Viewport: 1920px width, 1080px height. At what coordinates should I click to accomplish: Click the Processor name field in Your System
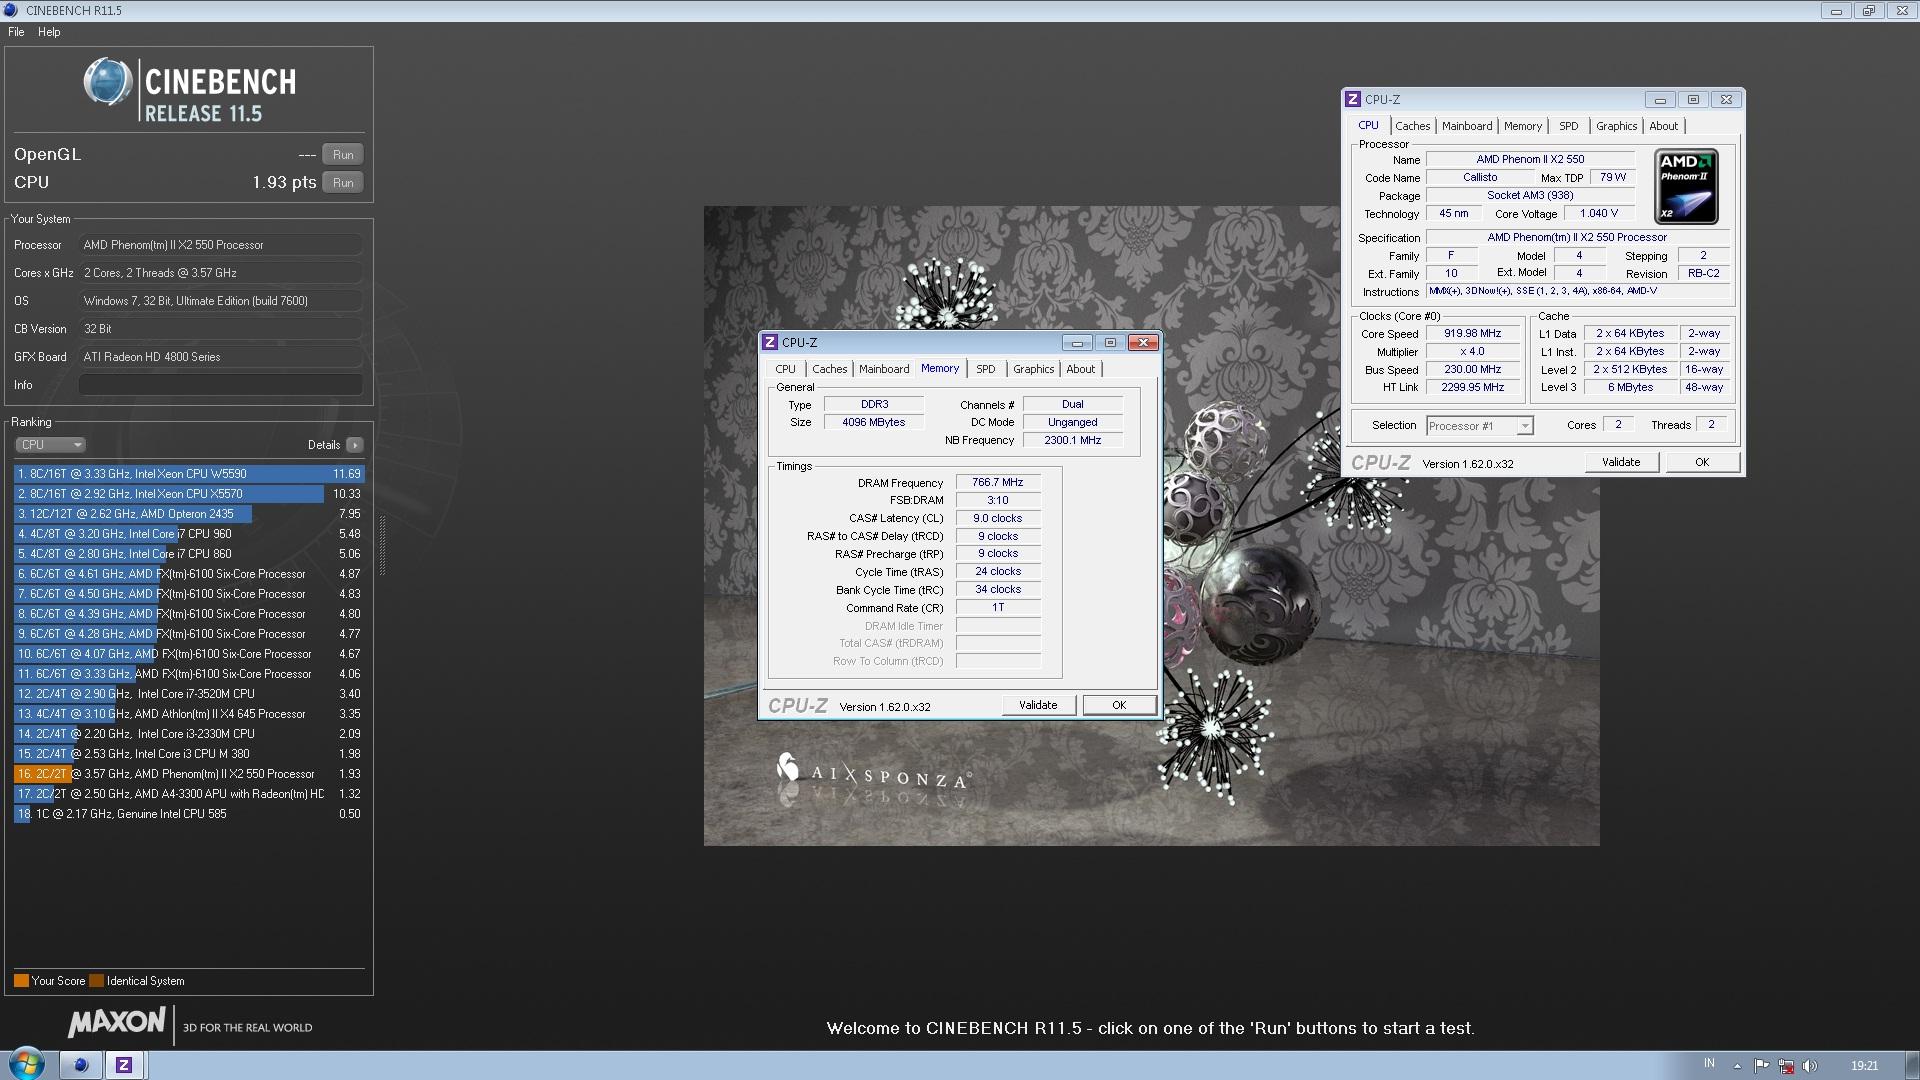pos(221,245)
